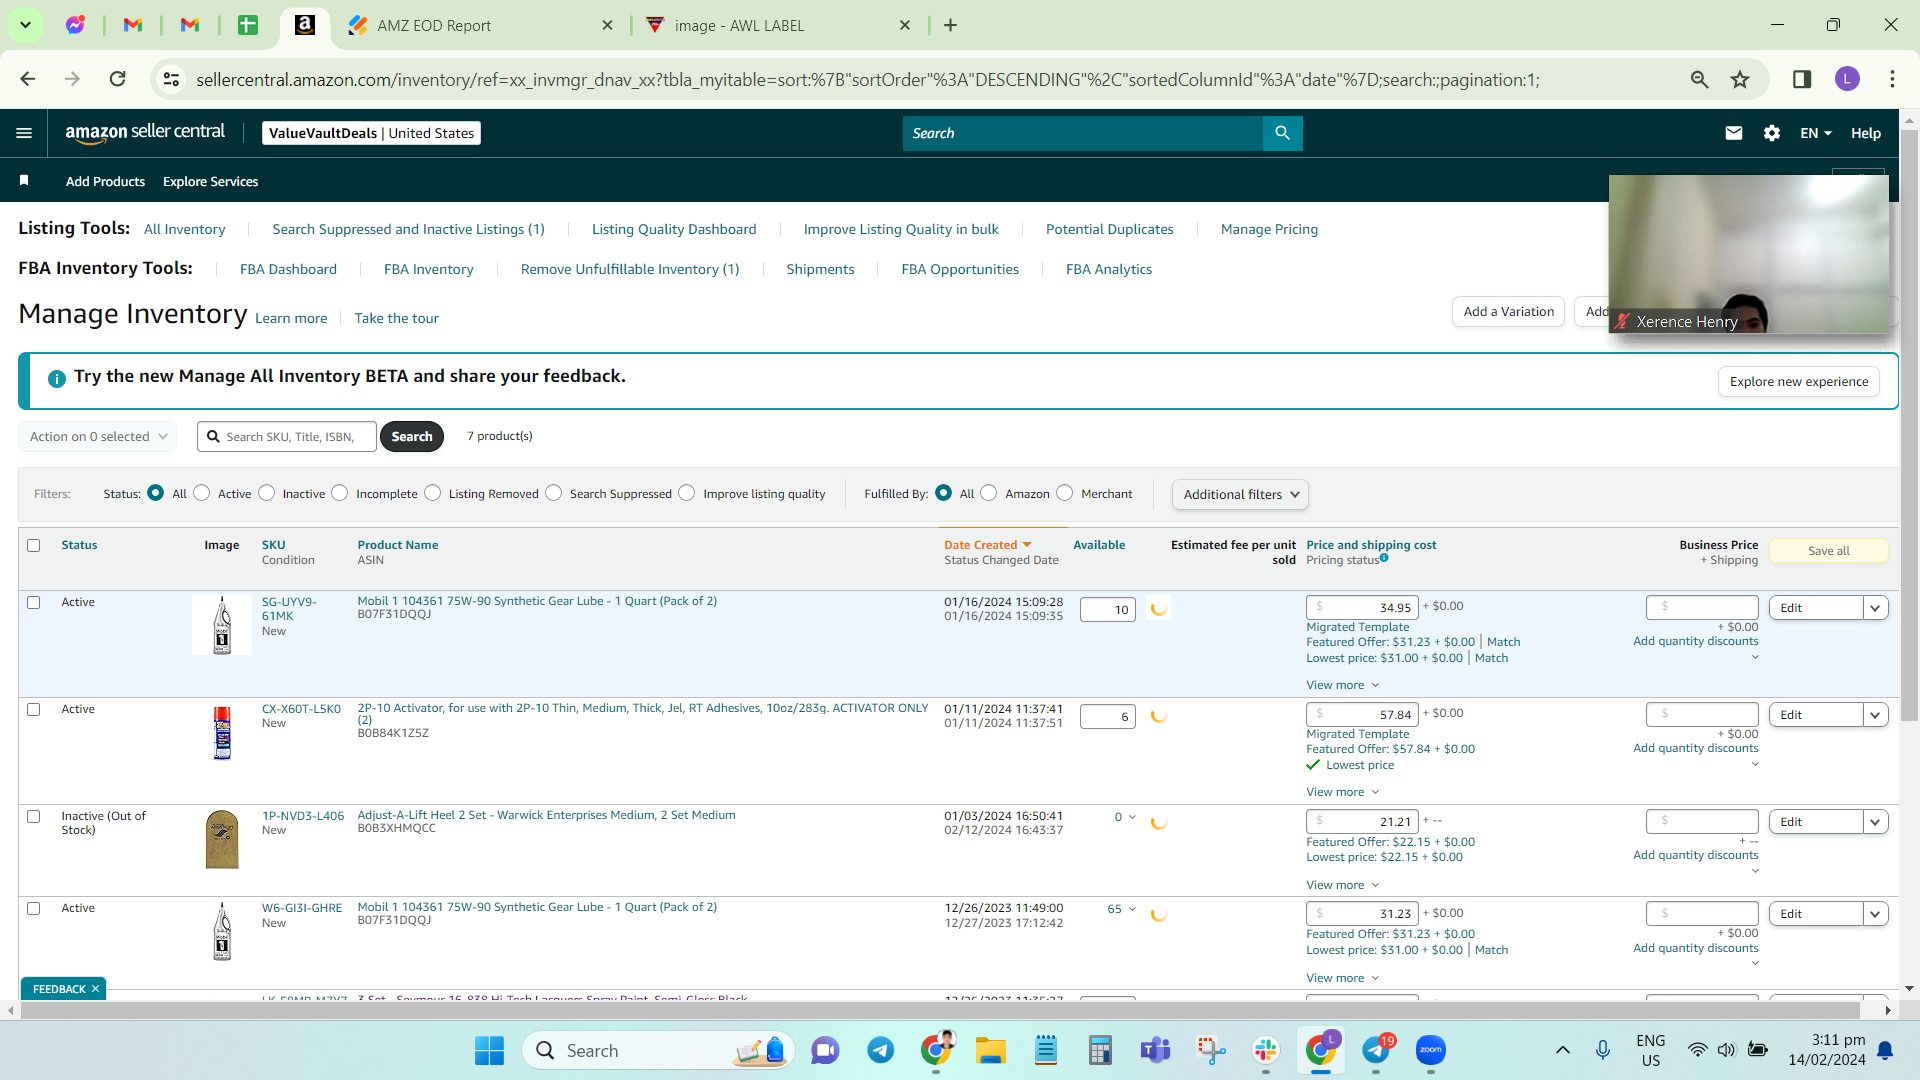The width and height of the screenshot is (1920, 1080).
Task: Open the Shipments inventory tool
Action: pos(820,269)
